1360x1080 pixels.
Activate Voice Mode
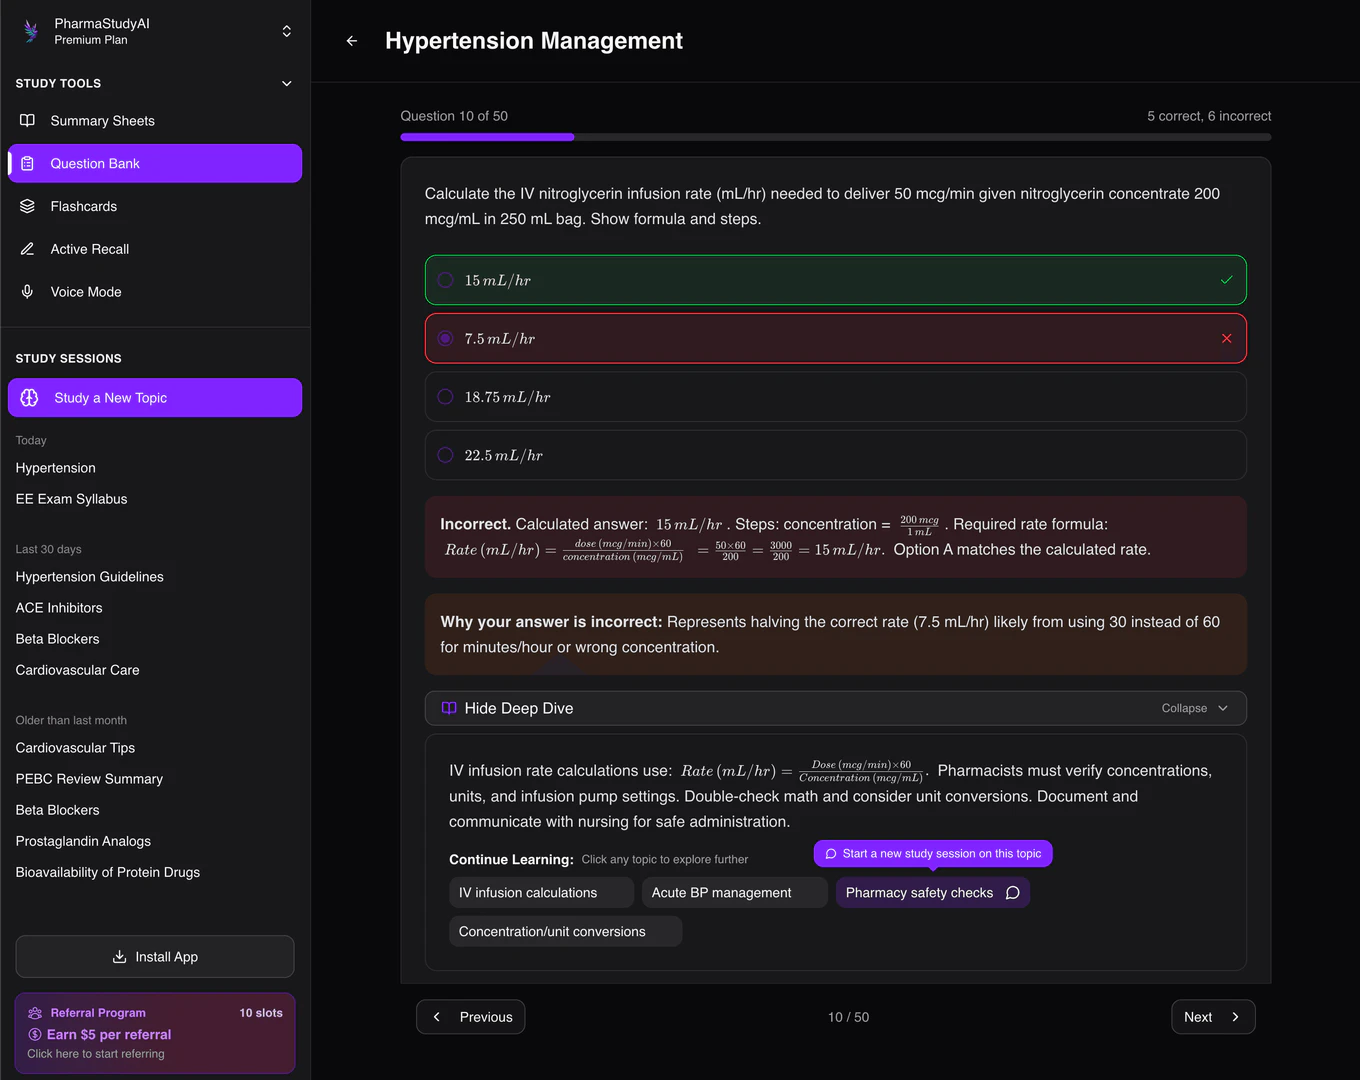pyautogui.click(x=85, y=291)
